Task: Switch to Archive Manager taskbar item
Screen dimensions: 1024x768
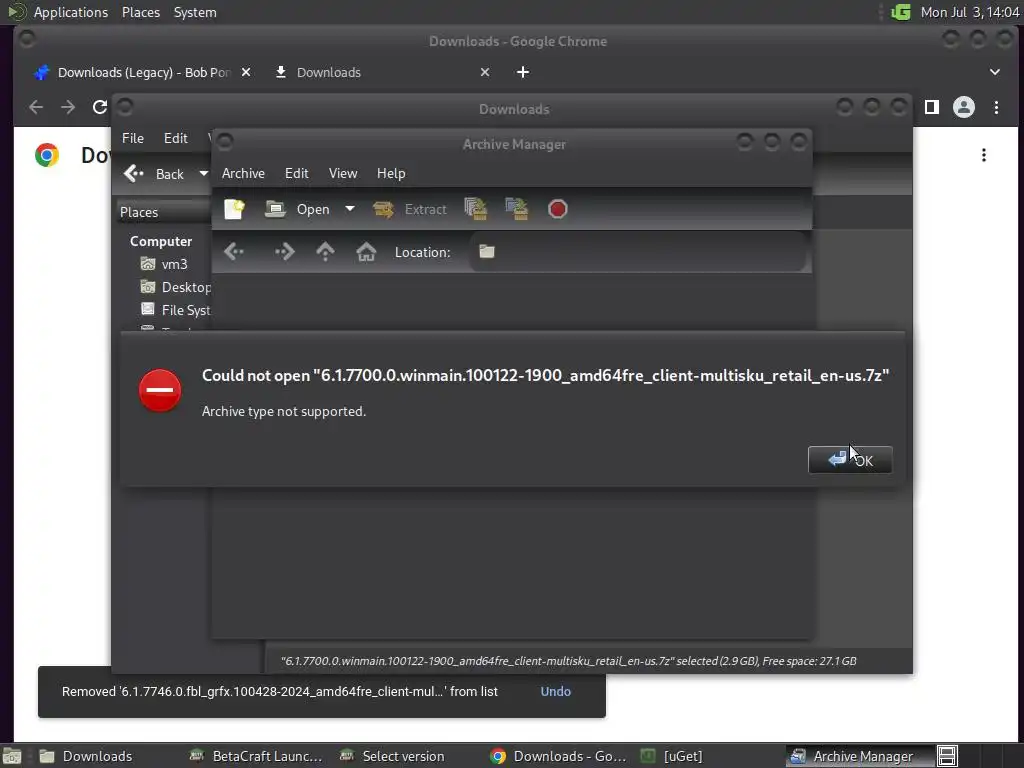Action: pos(859,756)
